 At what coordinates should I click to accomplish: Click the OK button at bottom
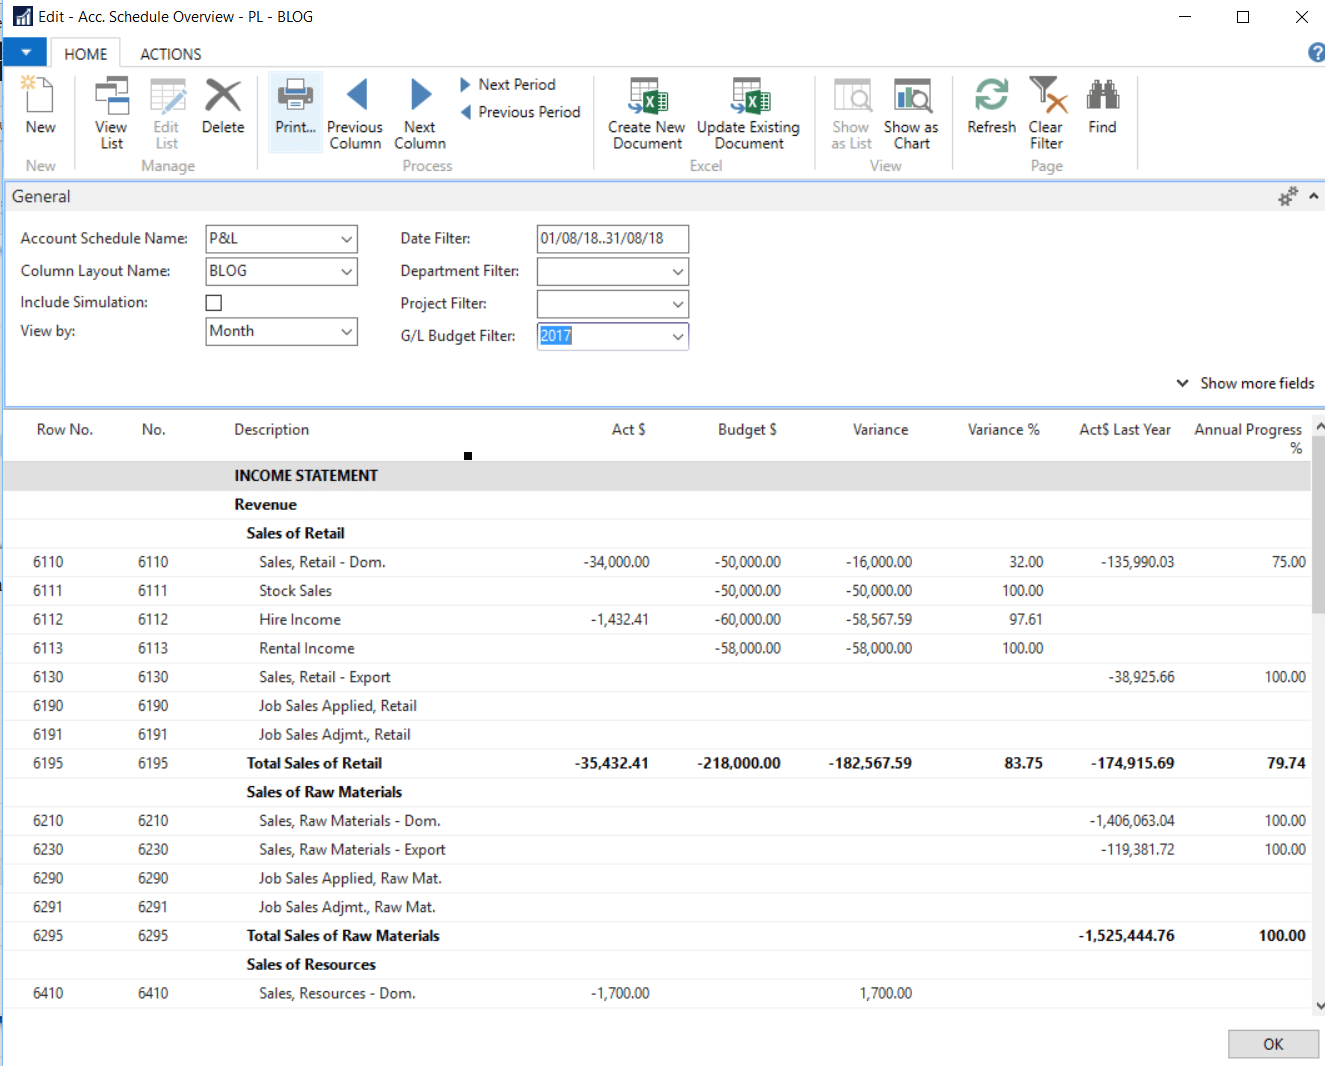[x=1273, y=1043]
